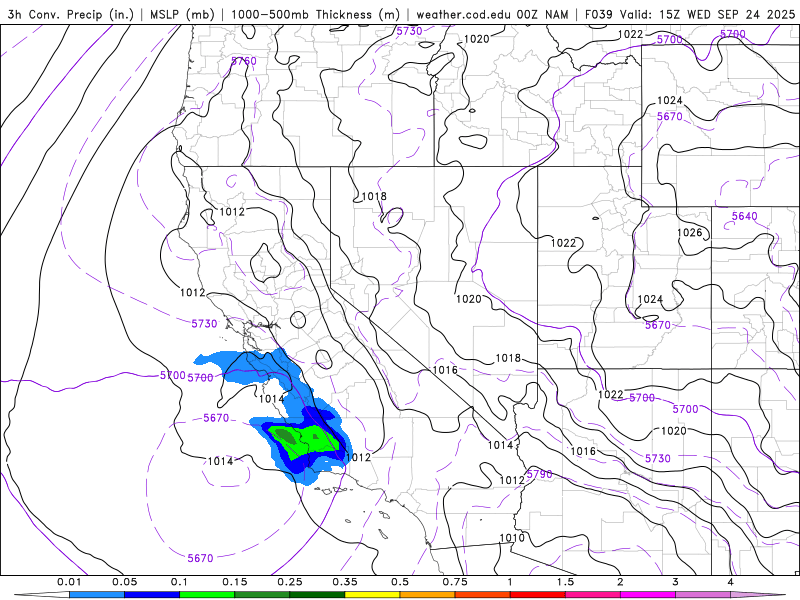Click the red 1–1.5 legend swatch
The width and height of the screenshot is (800, 600).
click(x=538, y=595)
